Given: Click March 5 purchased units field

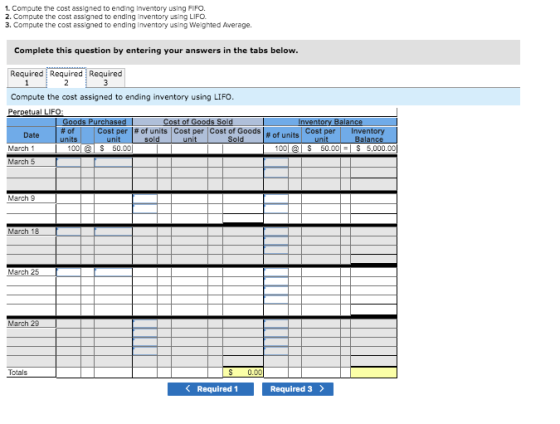Looking at the screenshot, I should tap(68, 162).
